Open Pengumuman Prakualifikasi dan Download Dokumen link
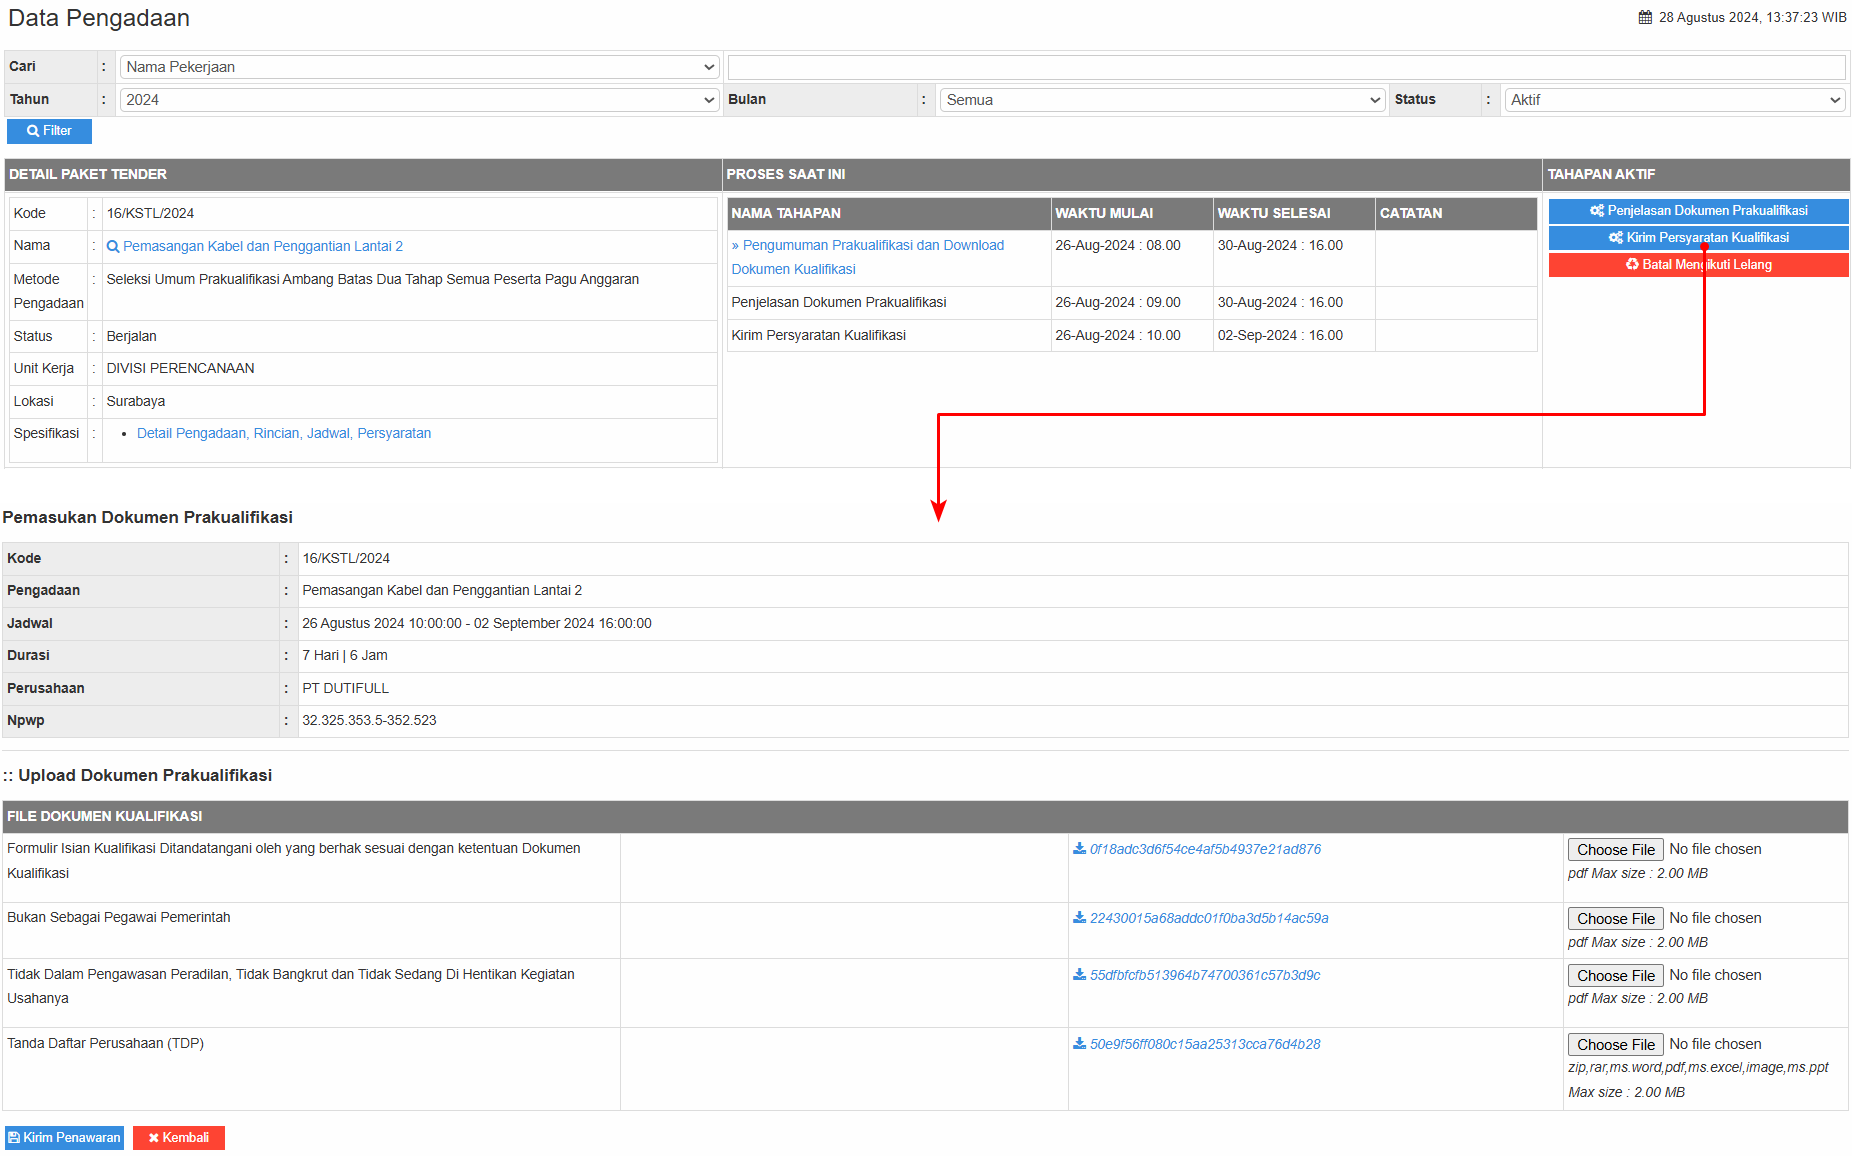The height and width of the screenshot is (1156, 1852). pos(867,246)
